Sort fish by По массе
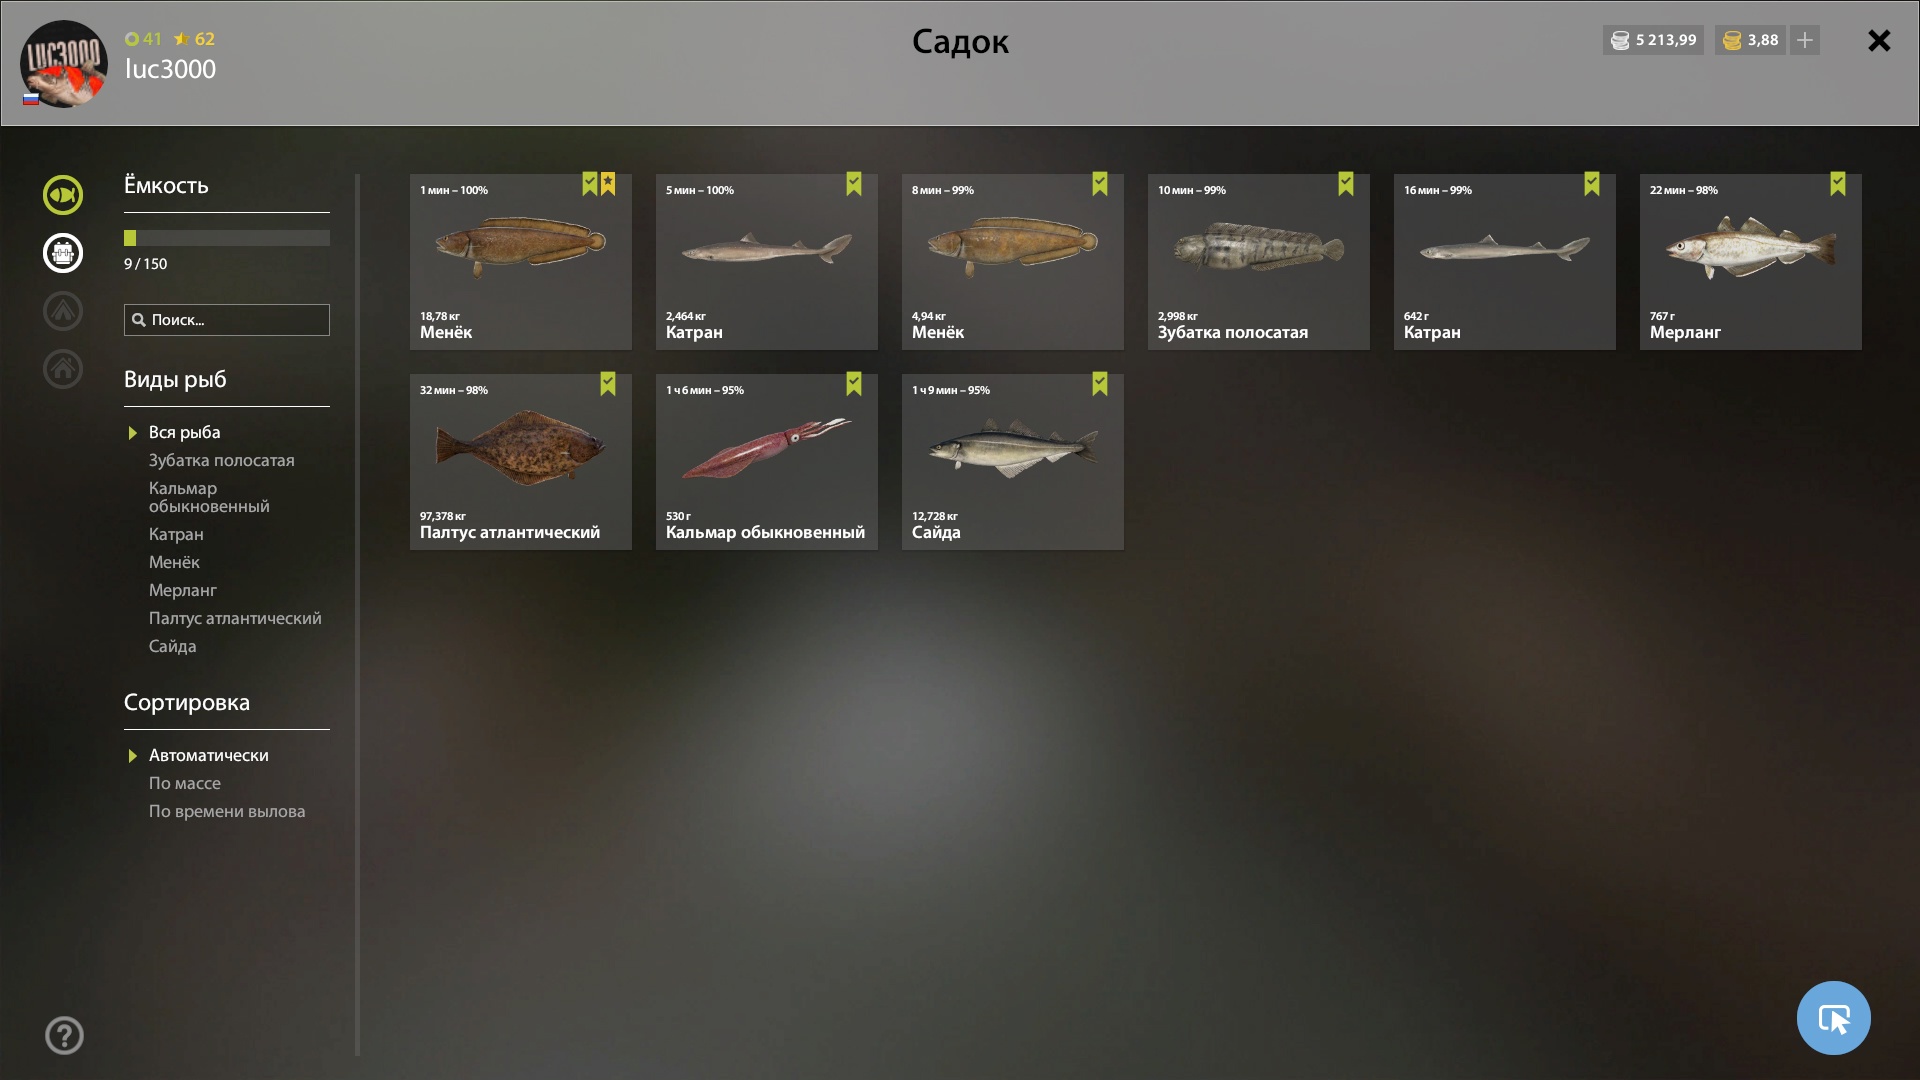1920x1080 pixels. (x=185, y=783)
